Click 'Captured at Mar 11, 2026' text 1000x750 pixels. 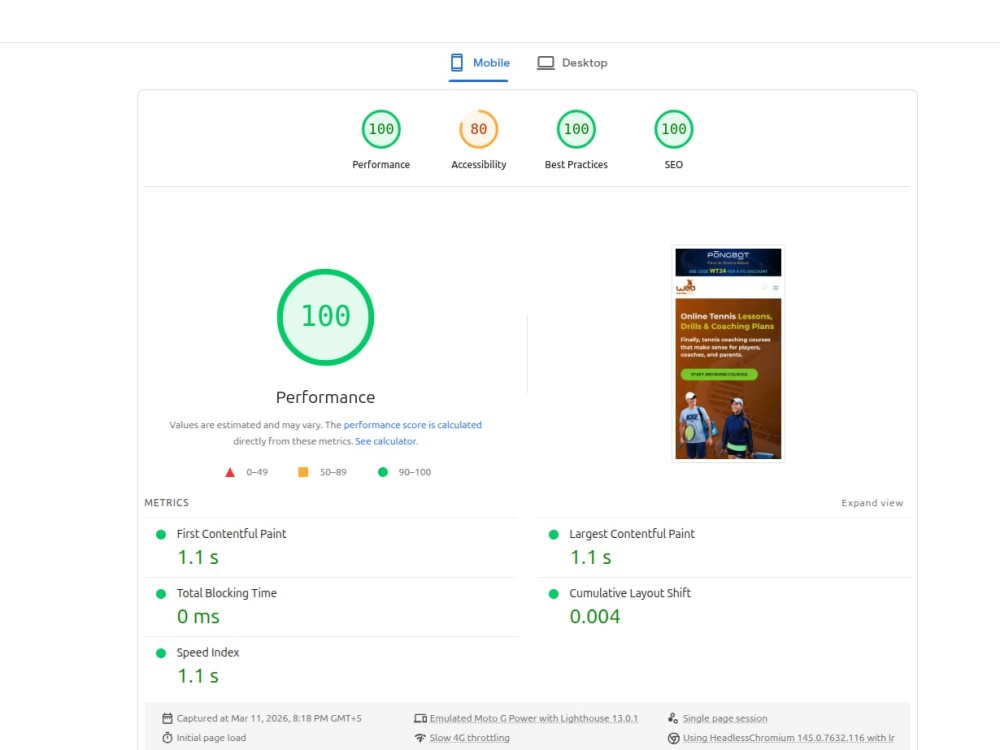coord(269,718)
